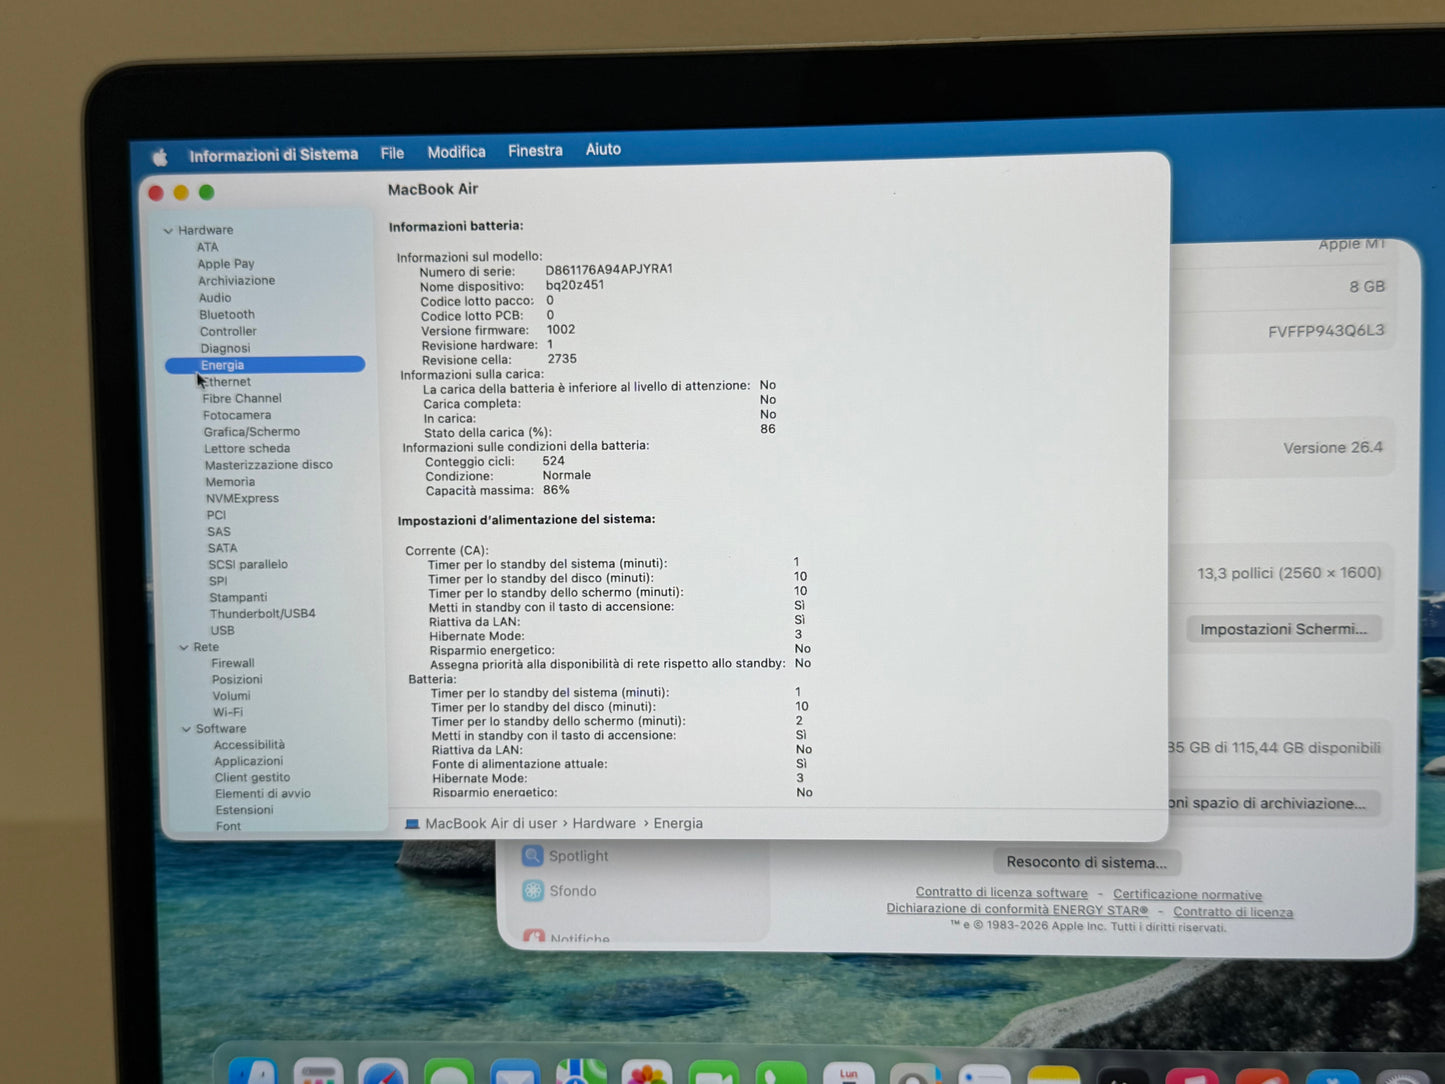Screen dimensions: 1445x1084
Task: Select Memoria in the sidebar
Action: (230, 482)
